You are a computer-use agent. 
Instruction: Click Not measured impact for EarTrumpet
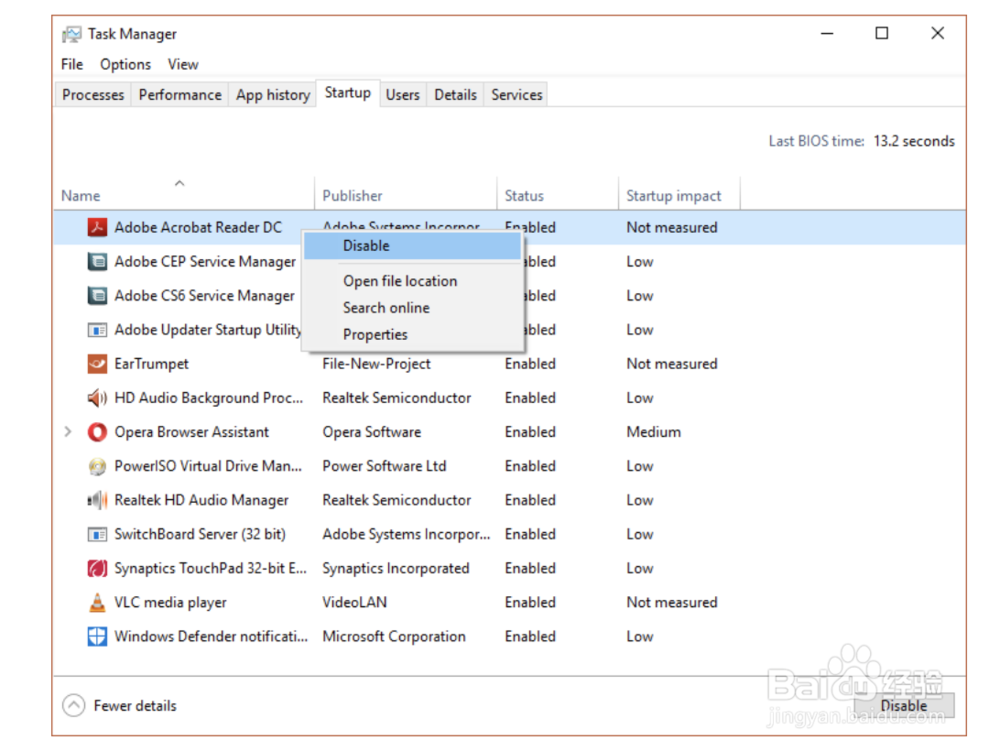tap(672, 364)
